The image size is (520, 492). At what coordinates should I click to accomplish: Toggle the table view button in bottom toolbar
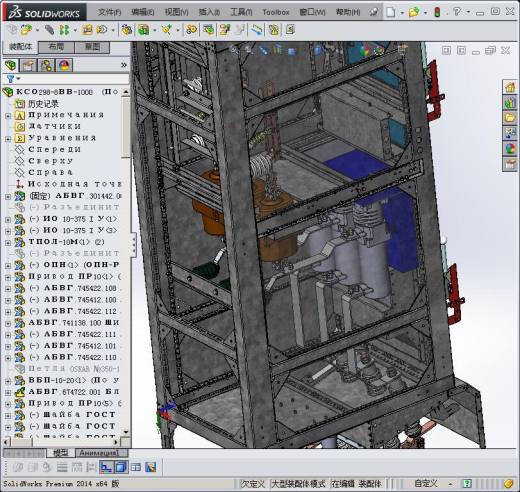click(136, 467)
